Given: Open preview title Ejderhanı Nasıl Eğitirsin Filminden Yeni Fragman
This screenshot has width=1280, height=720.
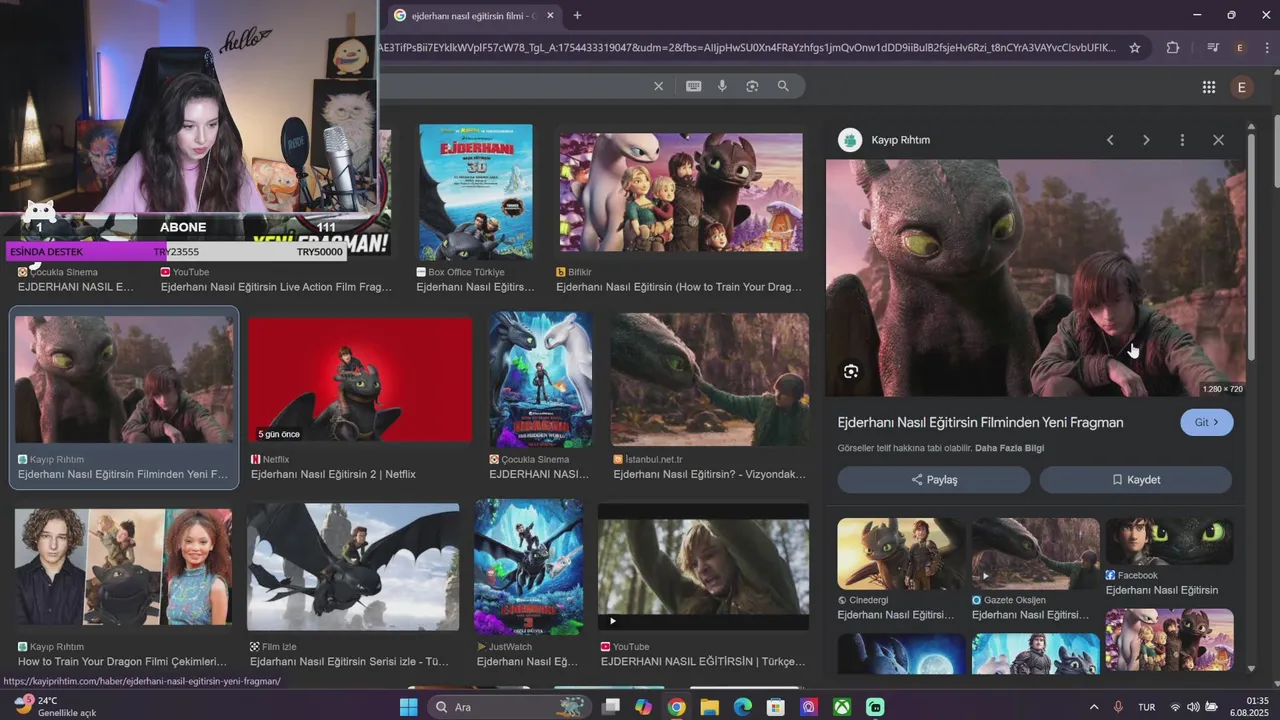Looking at the screenshot, I should (980, 422).
